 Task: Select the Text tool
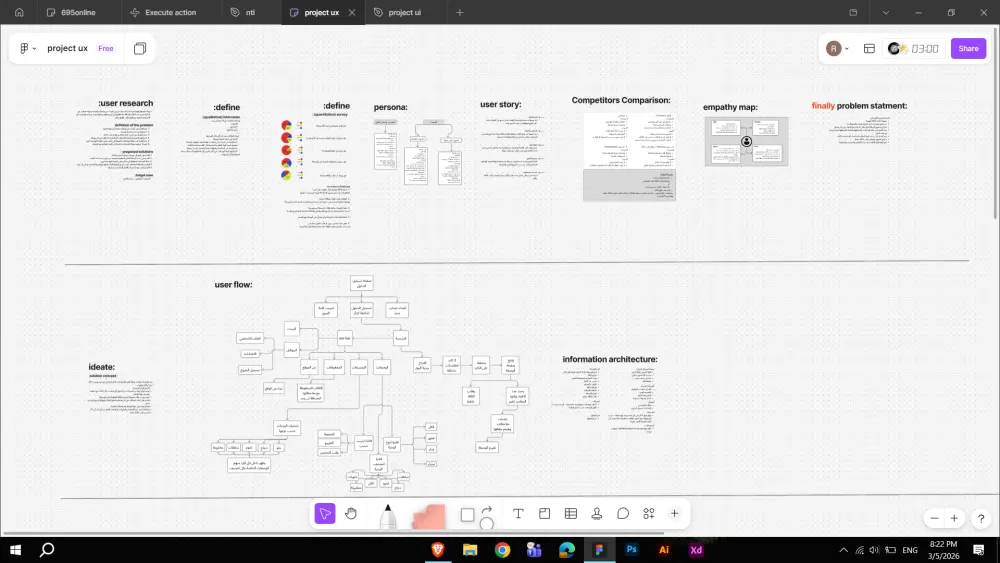[x=518, y=513]
